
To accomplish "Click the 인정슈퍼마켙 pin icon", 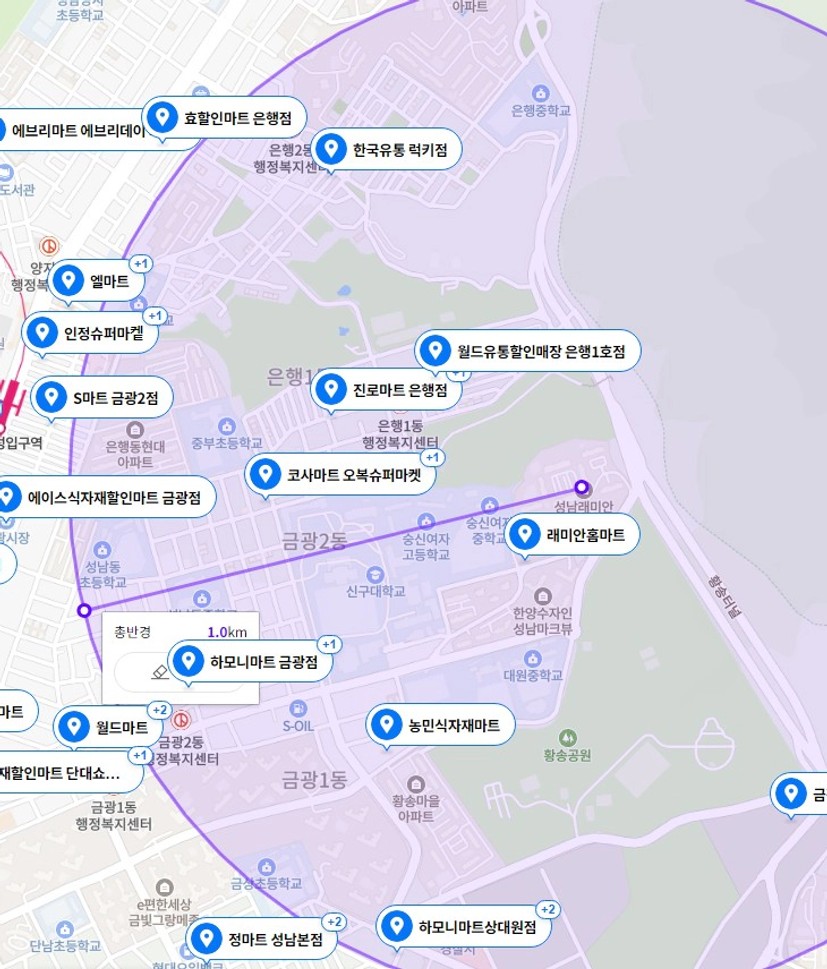I will point(42,332).
